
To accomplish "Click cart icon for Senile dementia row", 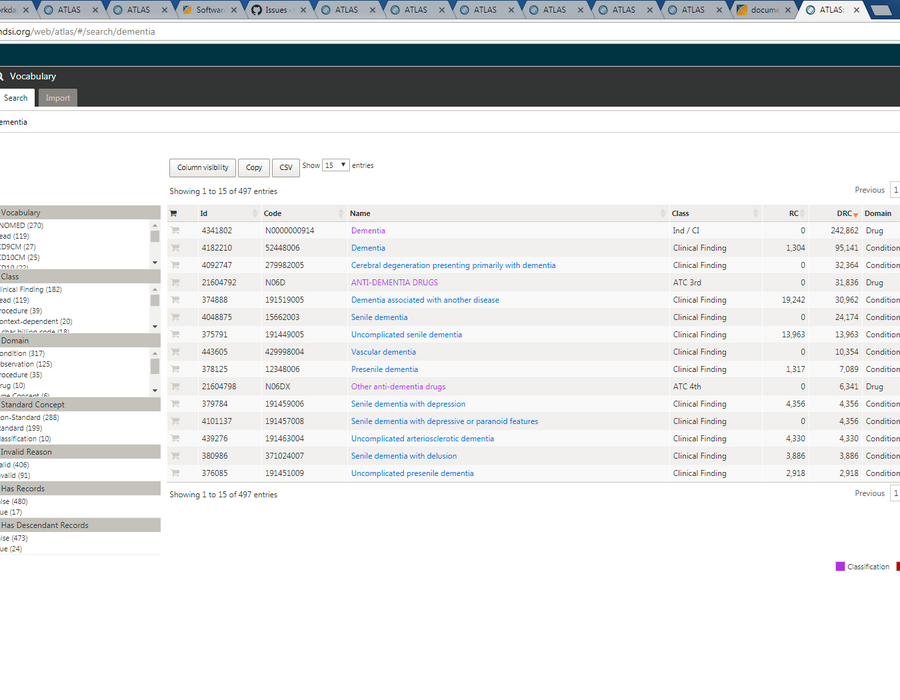I will tap(175, 317).
